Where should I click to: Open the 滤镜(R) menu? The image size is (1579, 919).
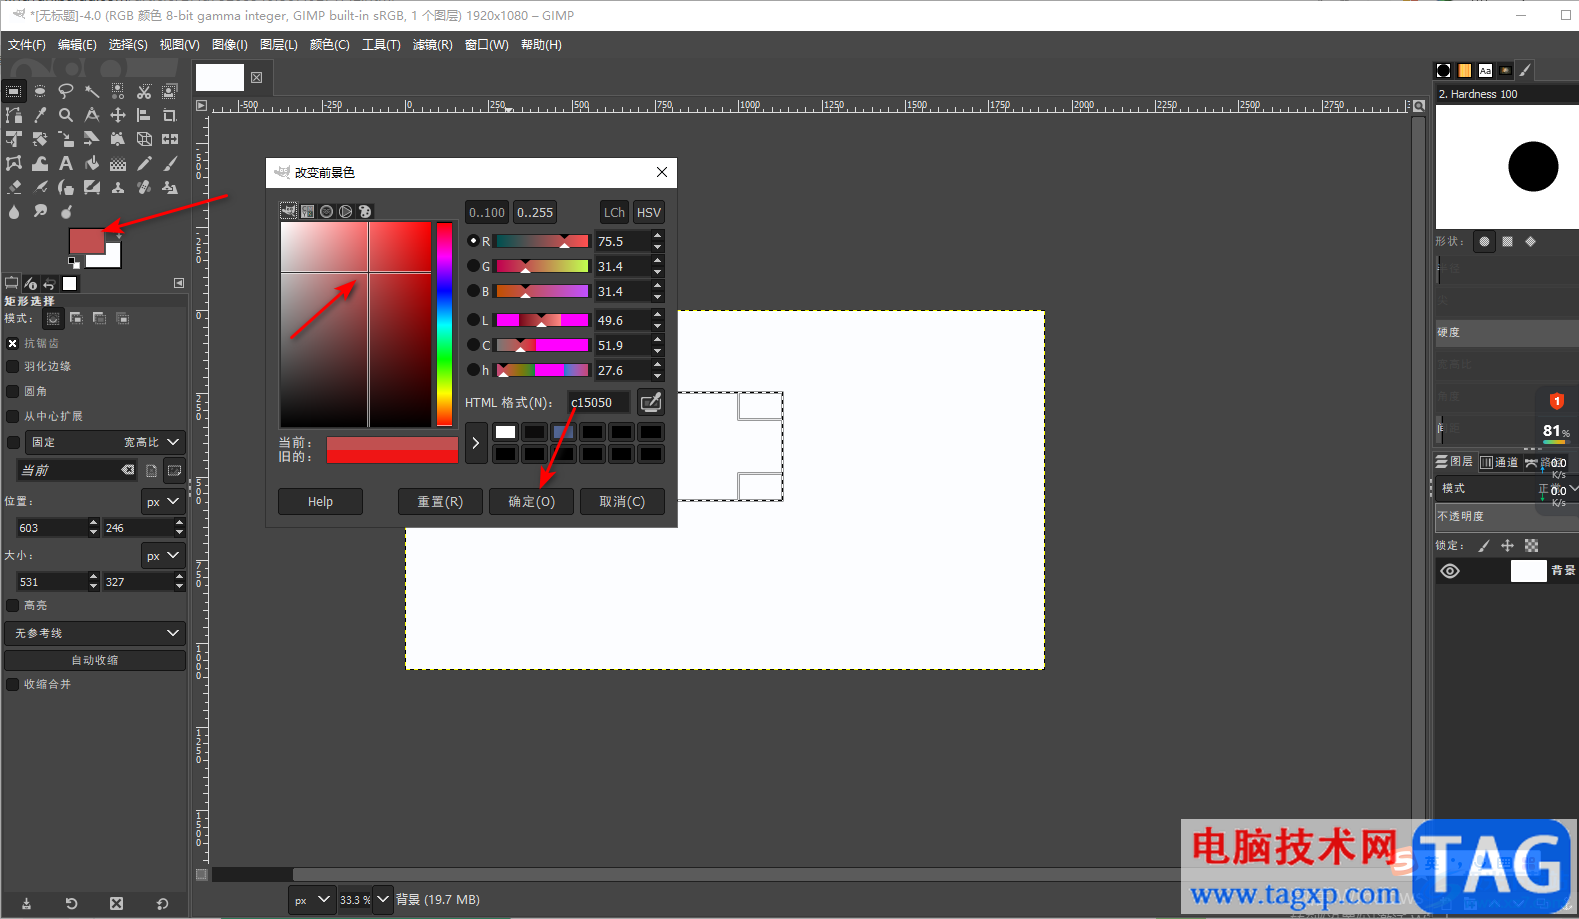coord(432,44)
